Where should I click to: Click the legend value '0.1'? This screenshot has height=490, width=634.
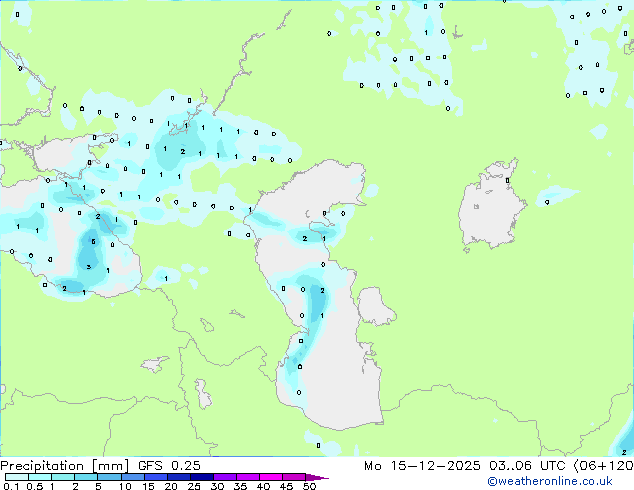coord(11,486)
